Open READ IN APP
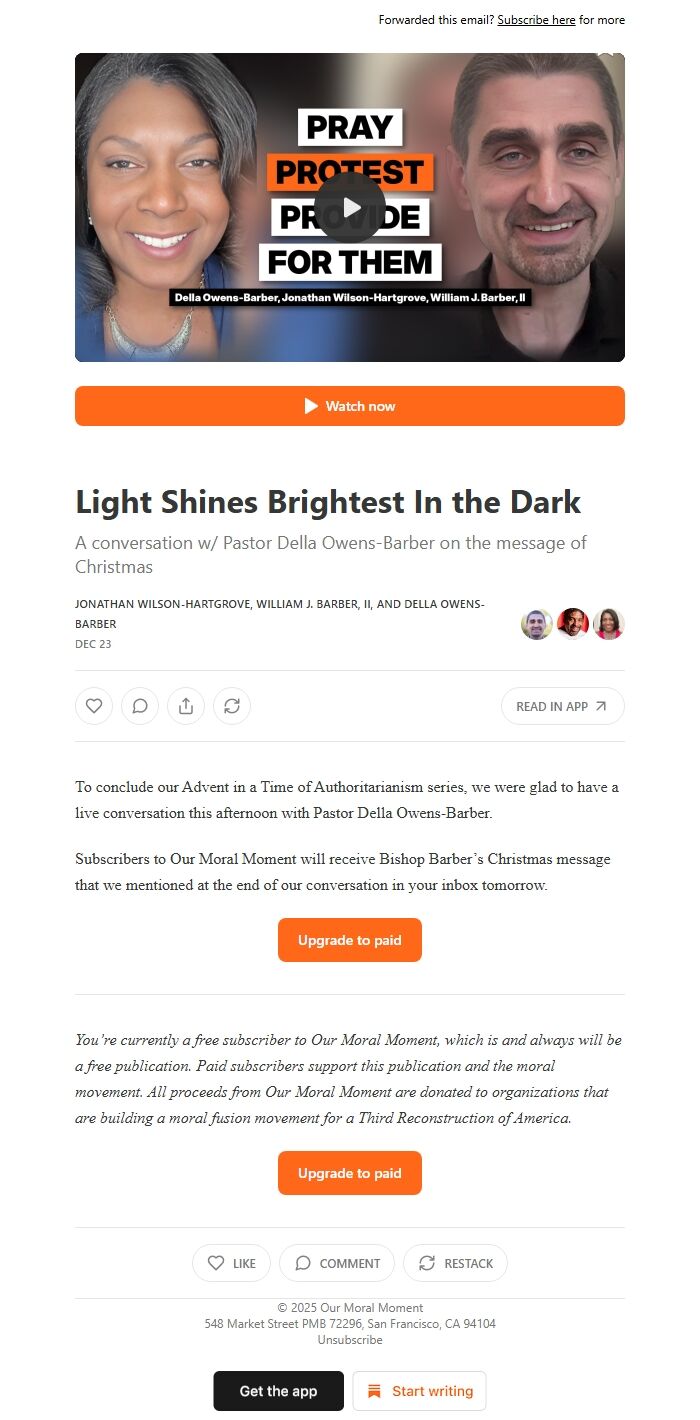Screen dimensions: 700x1420 (x=563, y=706)
